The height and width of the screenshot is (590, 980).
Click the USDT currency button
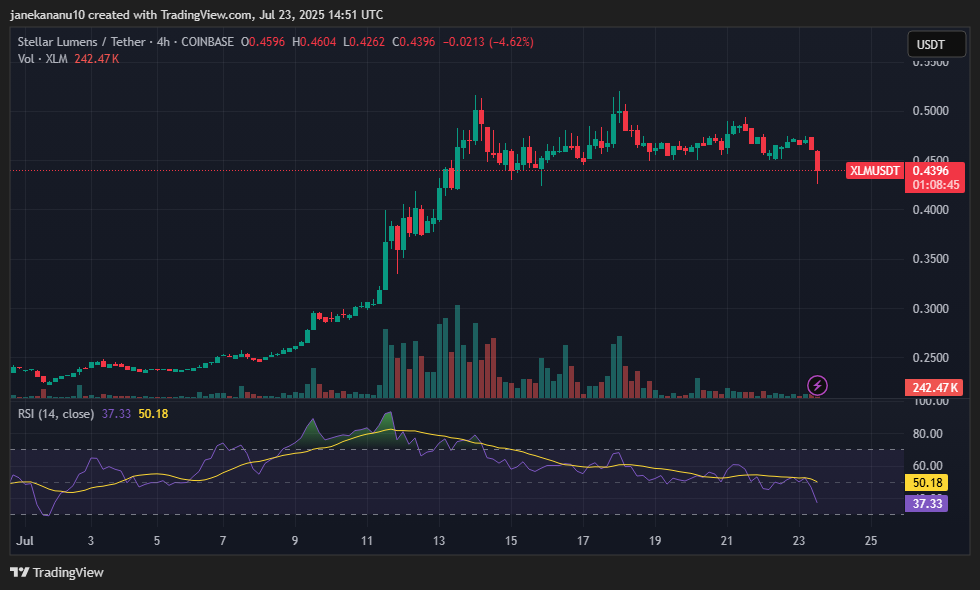[936, 44]
